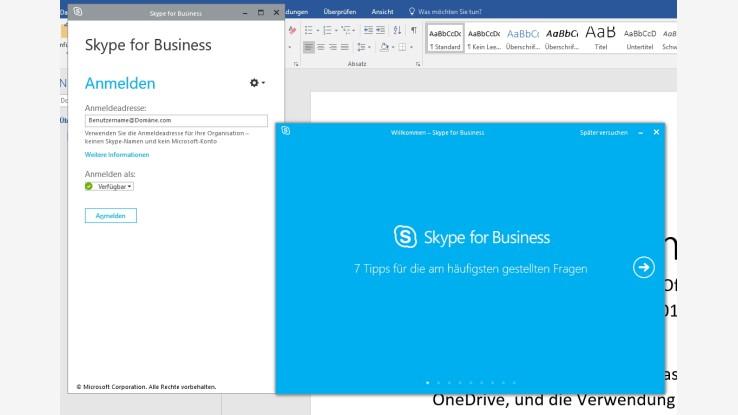The height and width of the screenshot is (415, 738).
Task: Open the Verfügbar status dropdown
Action: tap(114, 186)
